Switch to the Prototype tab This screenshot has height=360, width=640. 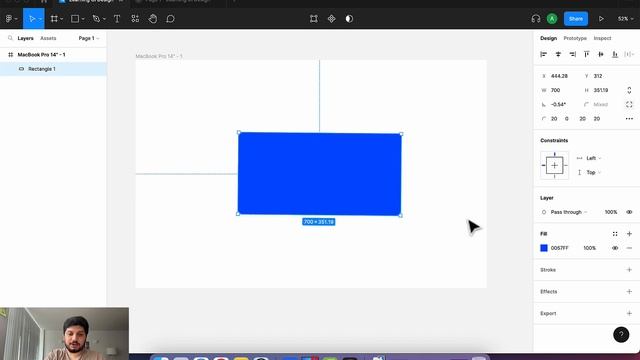point(575,38)
